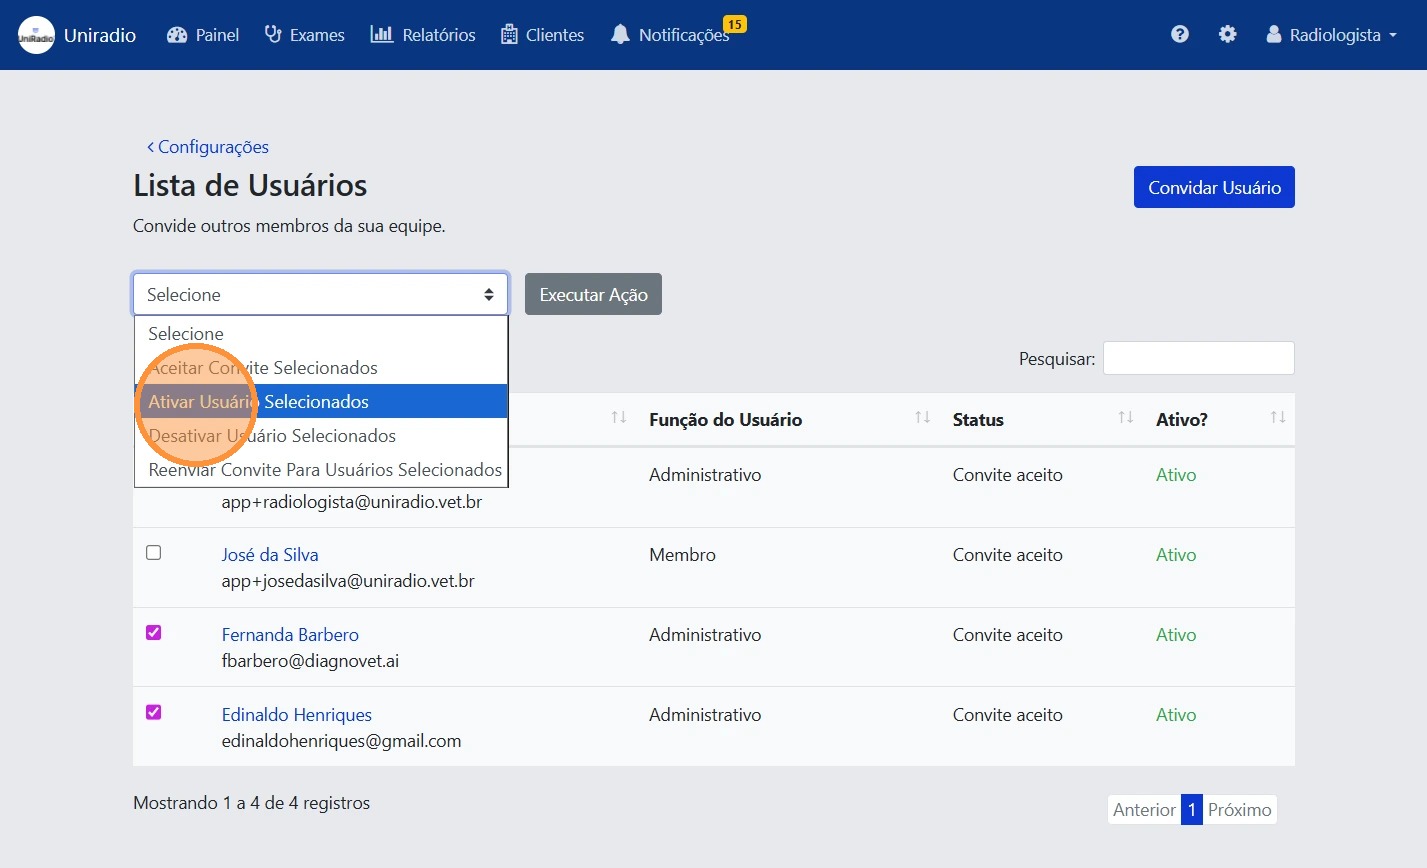Click the Pesquisar search field
The image size is (1427, 868).
(1198, 359)
